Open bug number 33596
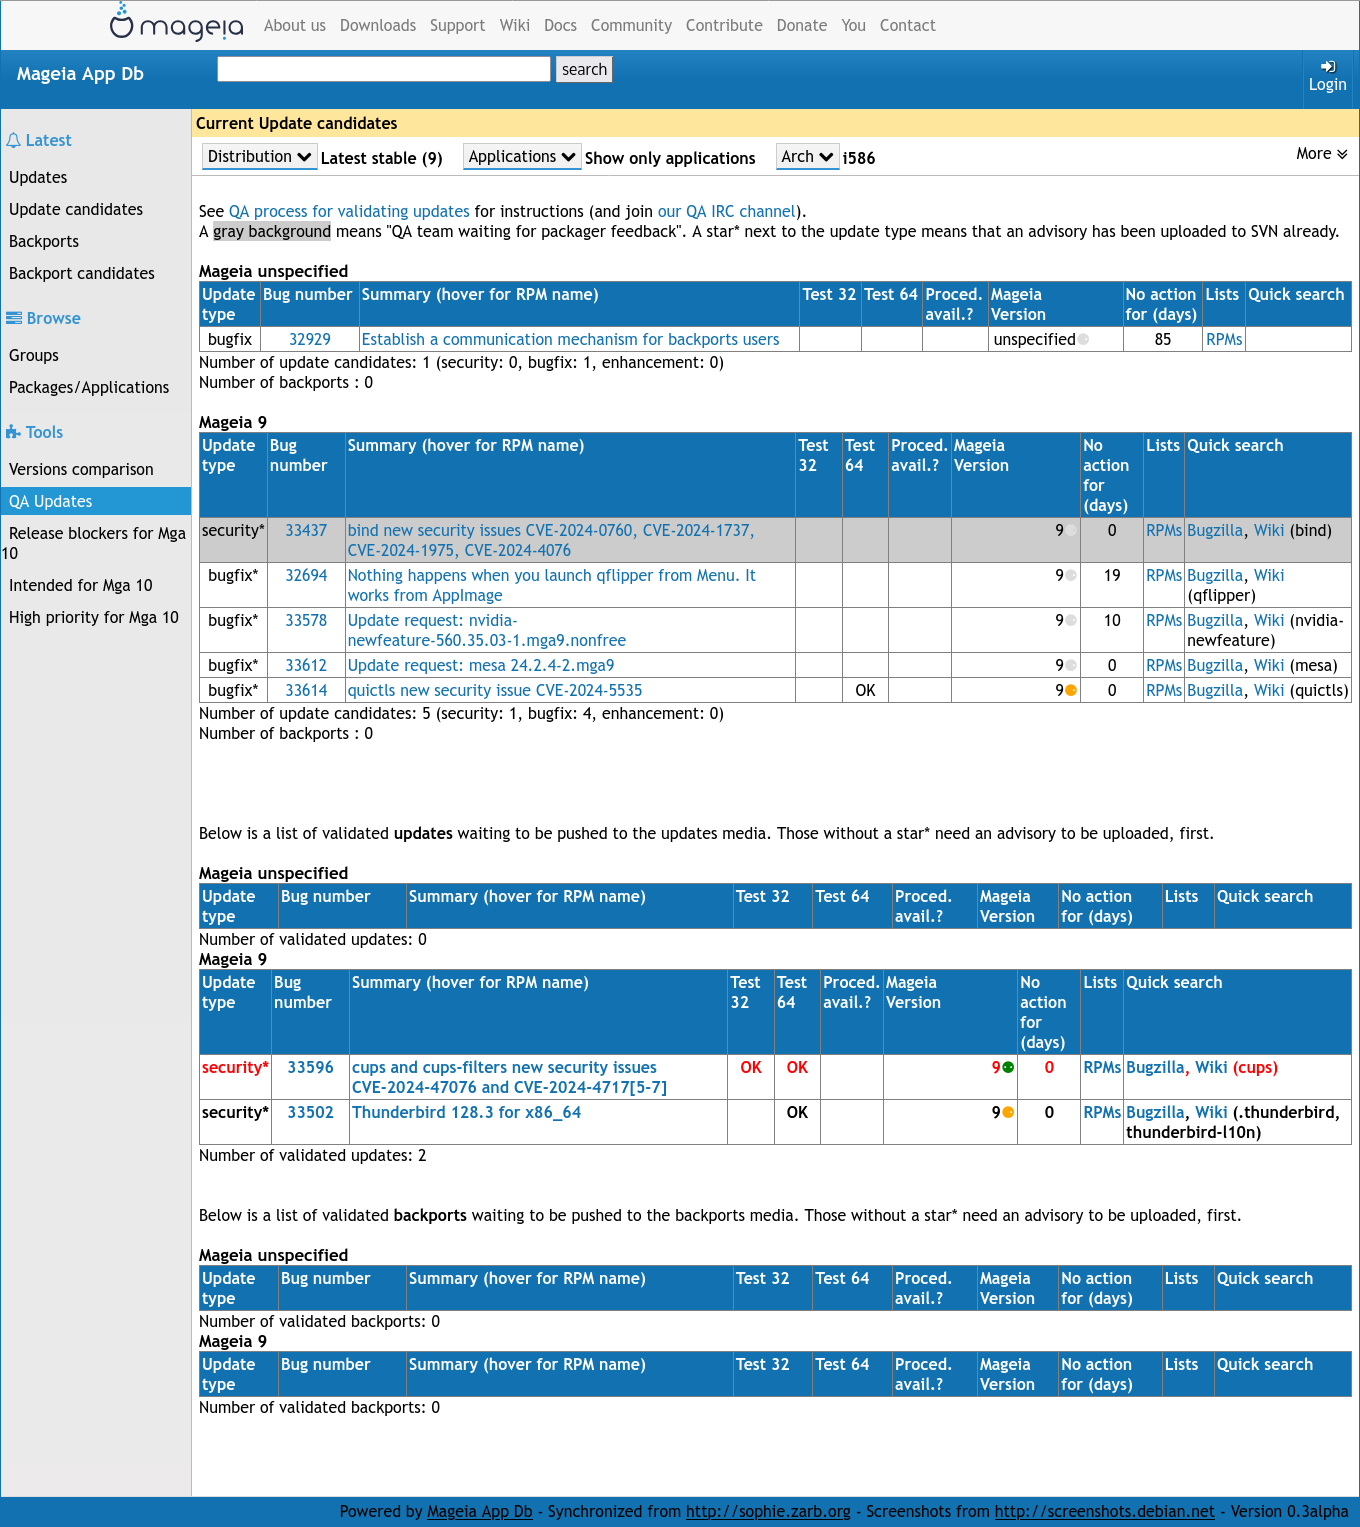The width and height of the screenshot is (1360, 1527). 310,1067
